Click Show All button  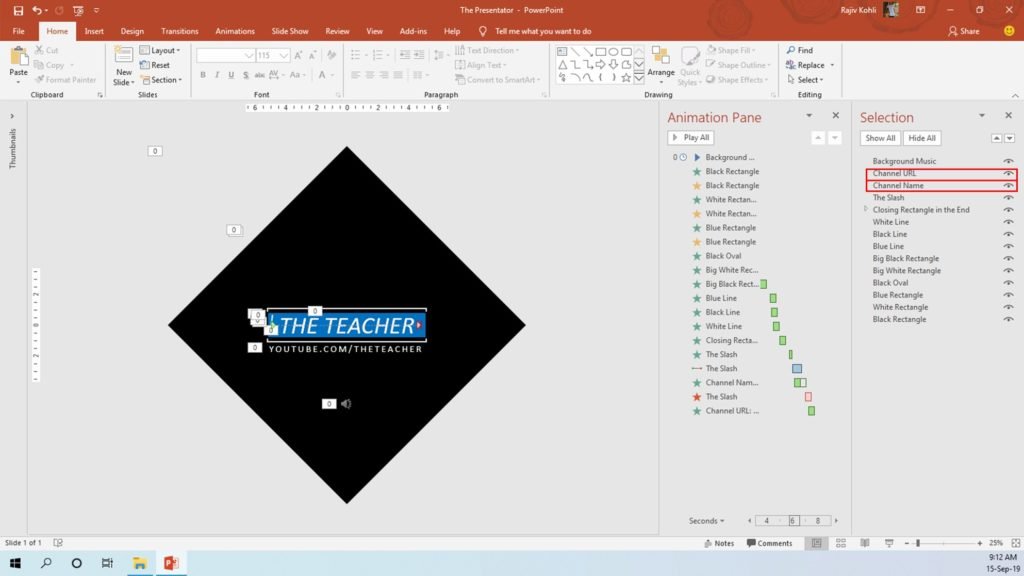(880, 138)
